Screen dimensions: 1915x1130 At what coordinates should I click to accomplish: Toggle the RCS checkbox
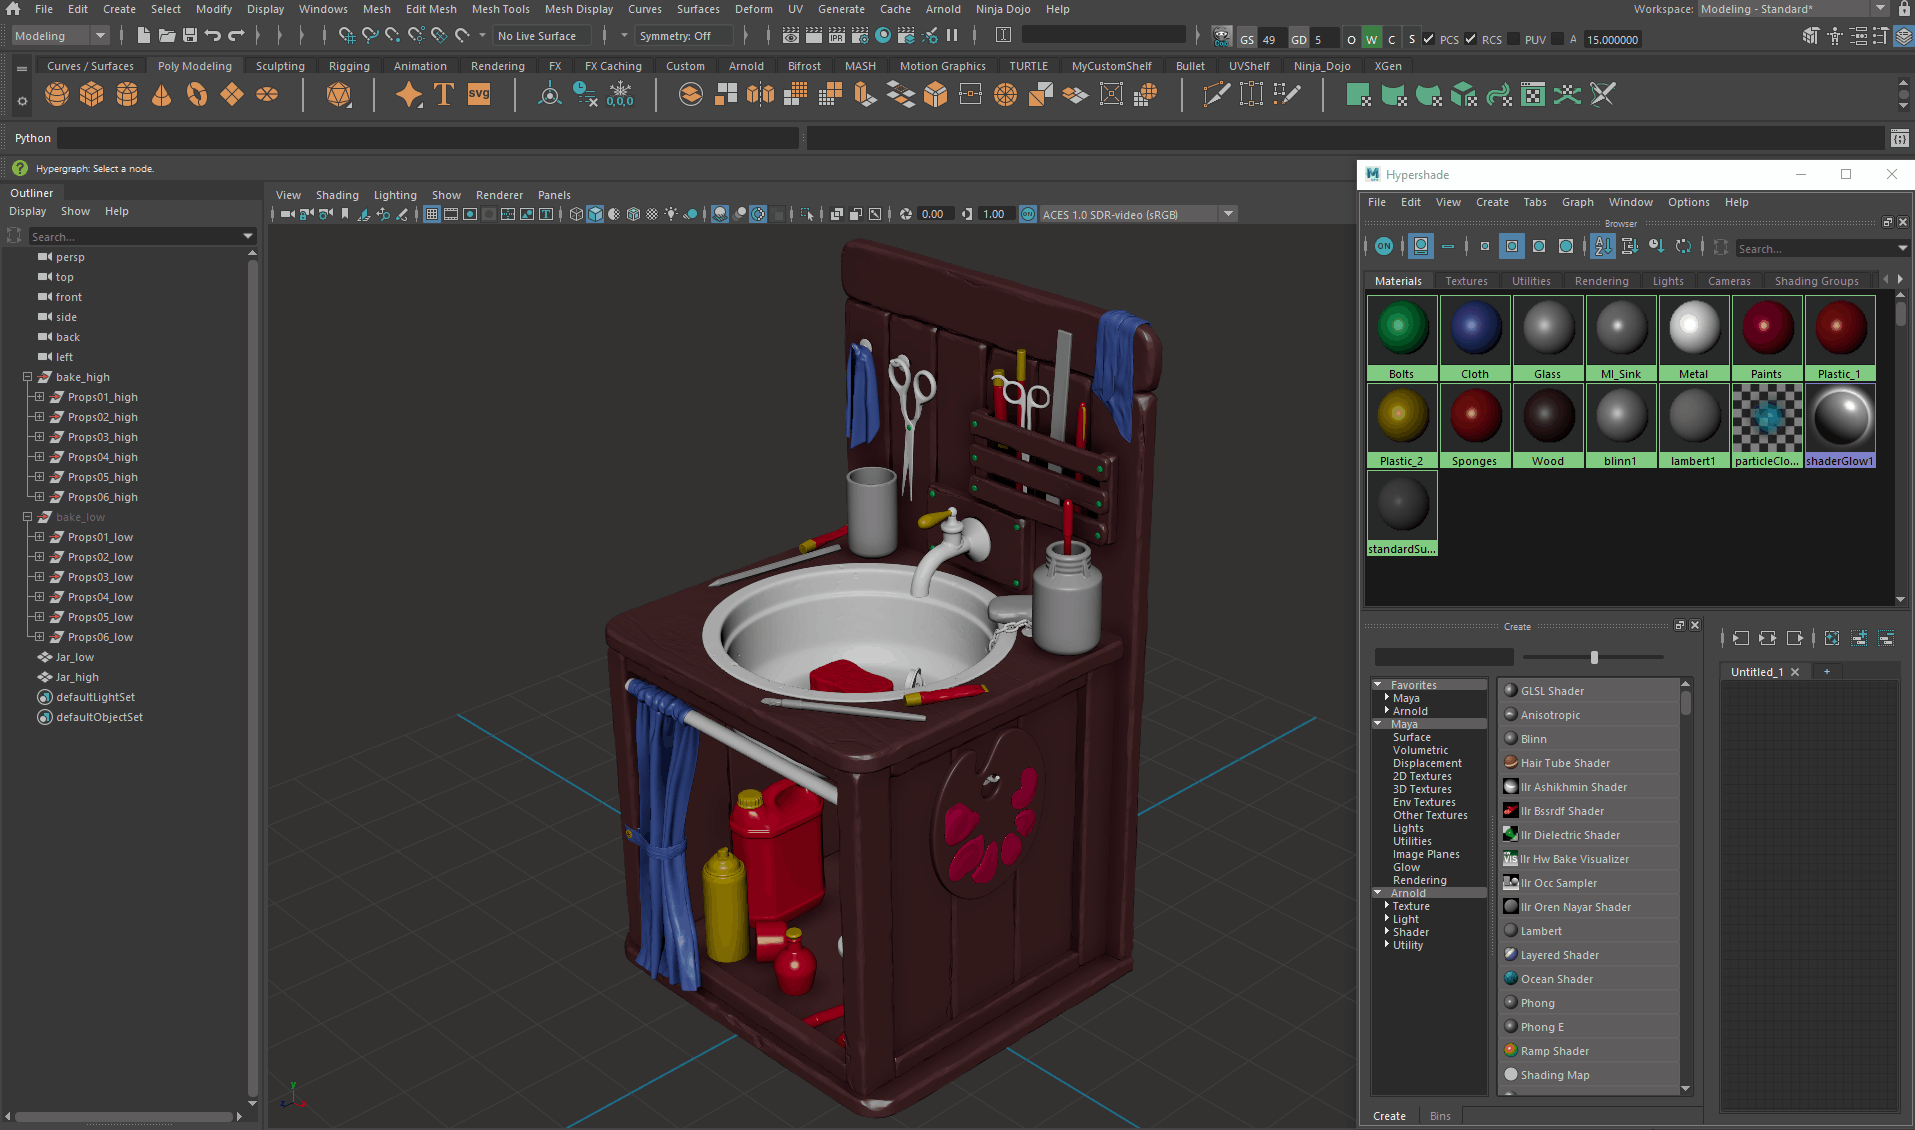pyautogui.click(x=1470, y=39)
